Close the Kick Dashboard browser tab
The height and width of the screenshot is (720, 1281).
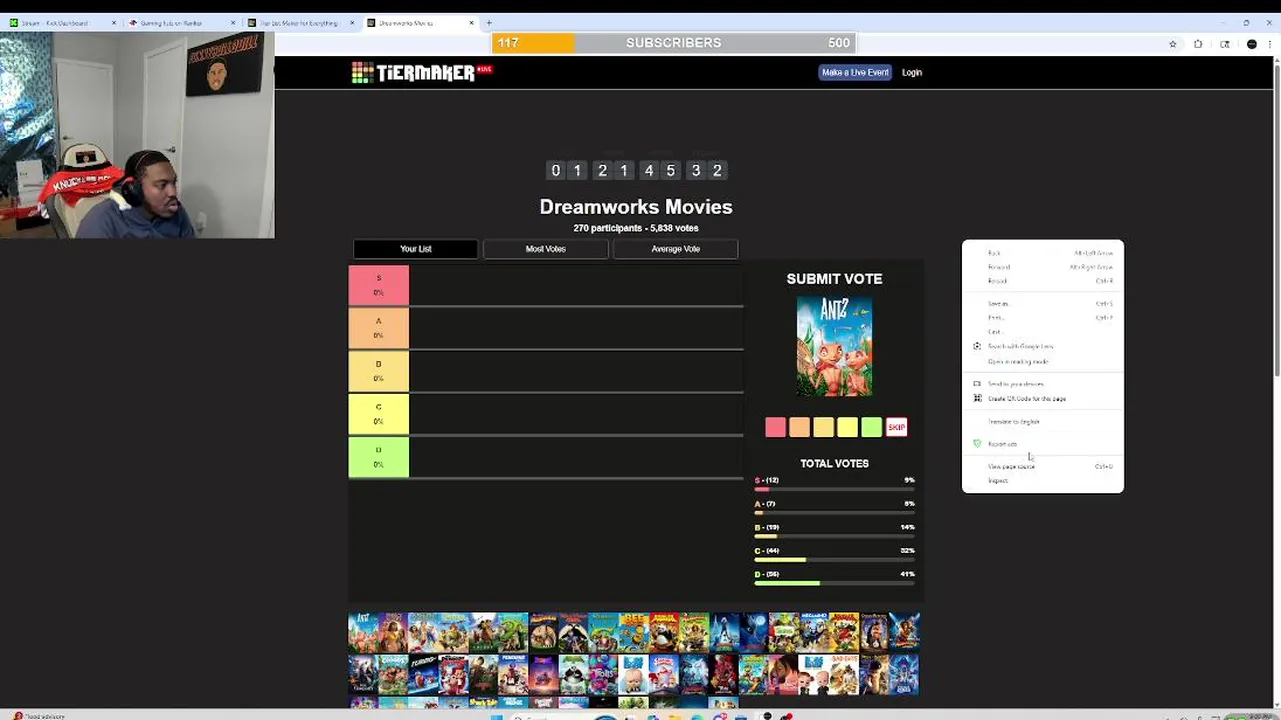114,22
